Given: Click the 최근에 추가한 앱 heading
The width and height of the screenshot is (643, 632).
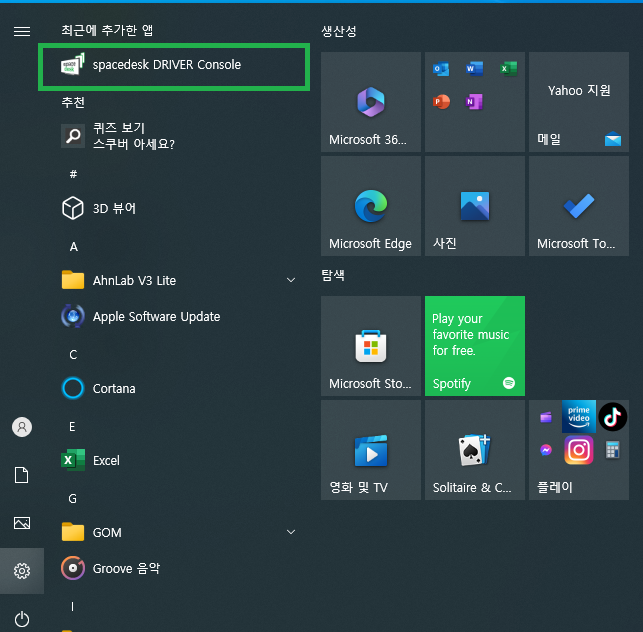Looking at the screenshot, I should coord(107,30).
